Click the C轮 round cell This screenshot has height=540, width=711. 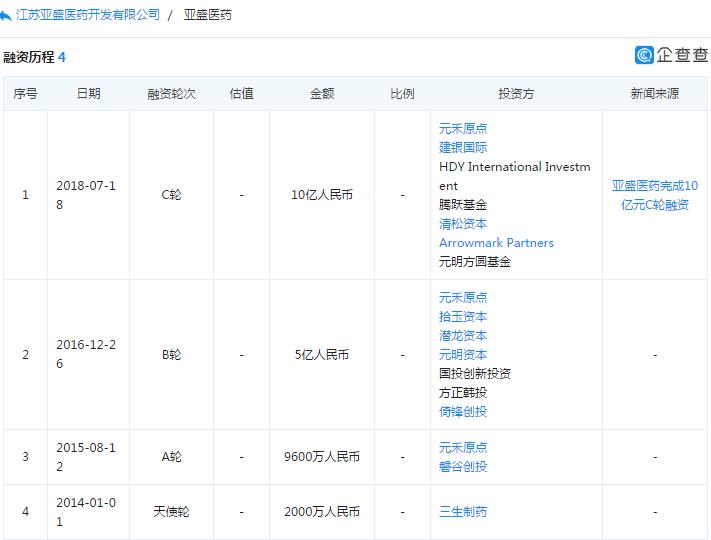pyautogui.click(x=171, y=195)
